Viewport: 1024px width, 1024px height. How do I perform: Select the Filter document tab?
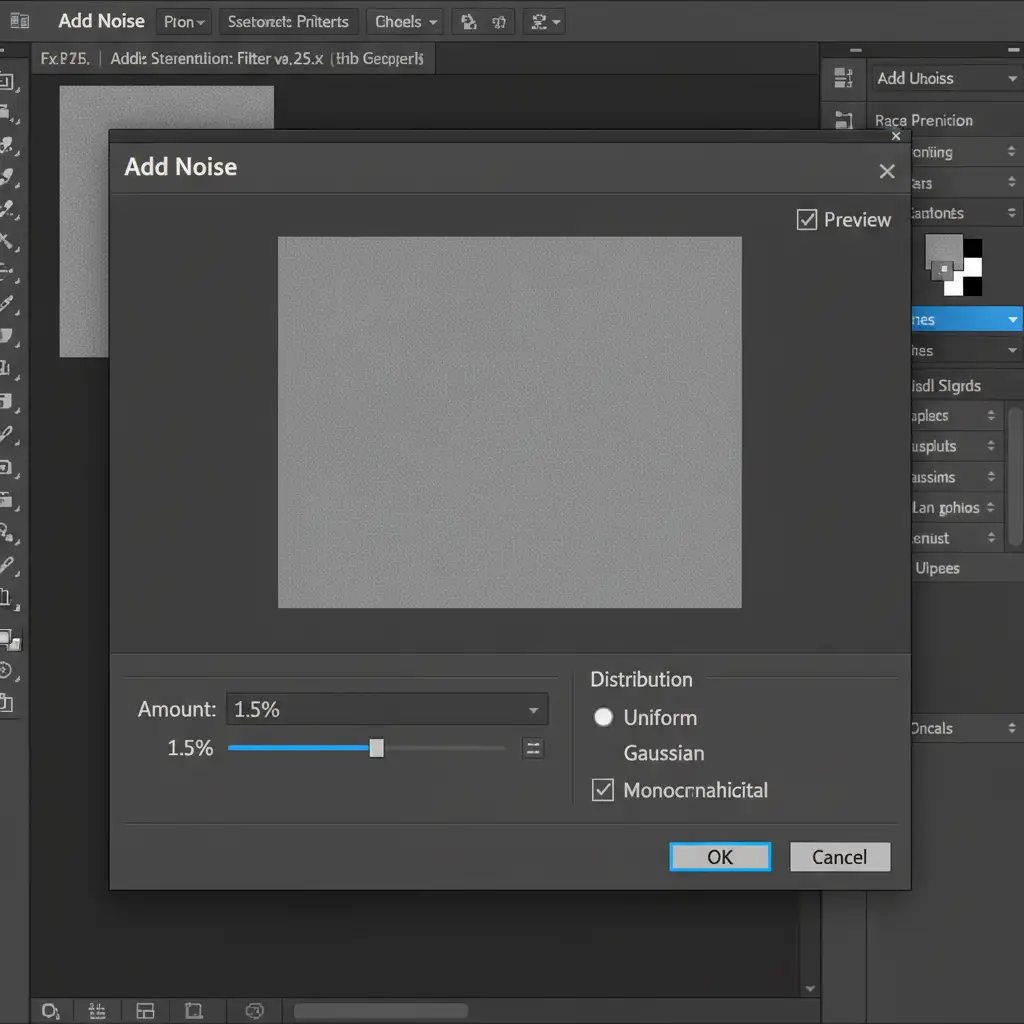tap(266, 59)
